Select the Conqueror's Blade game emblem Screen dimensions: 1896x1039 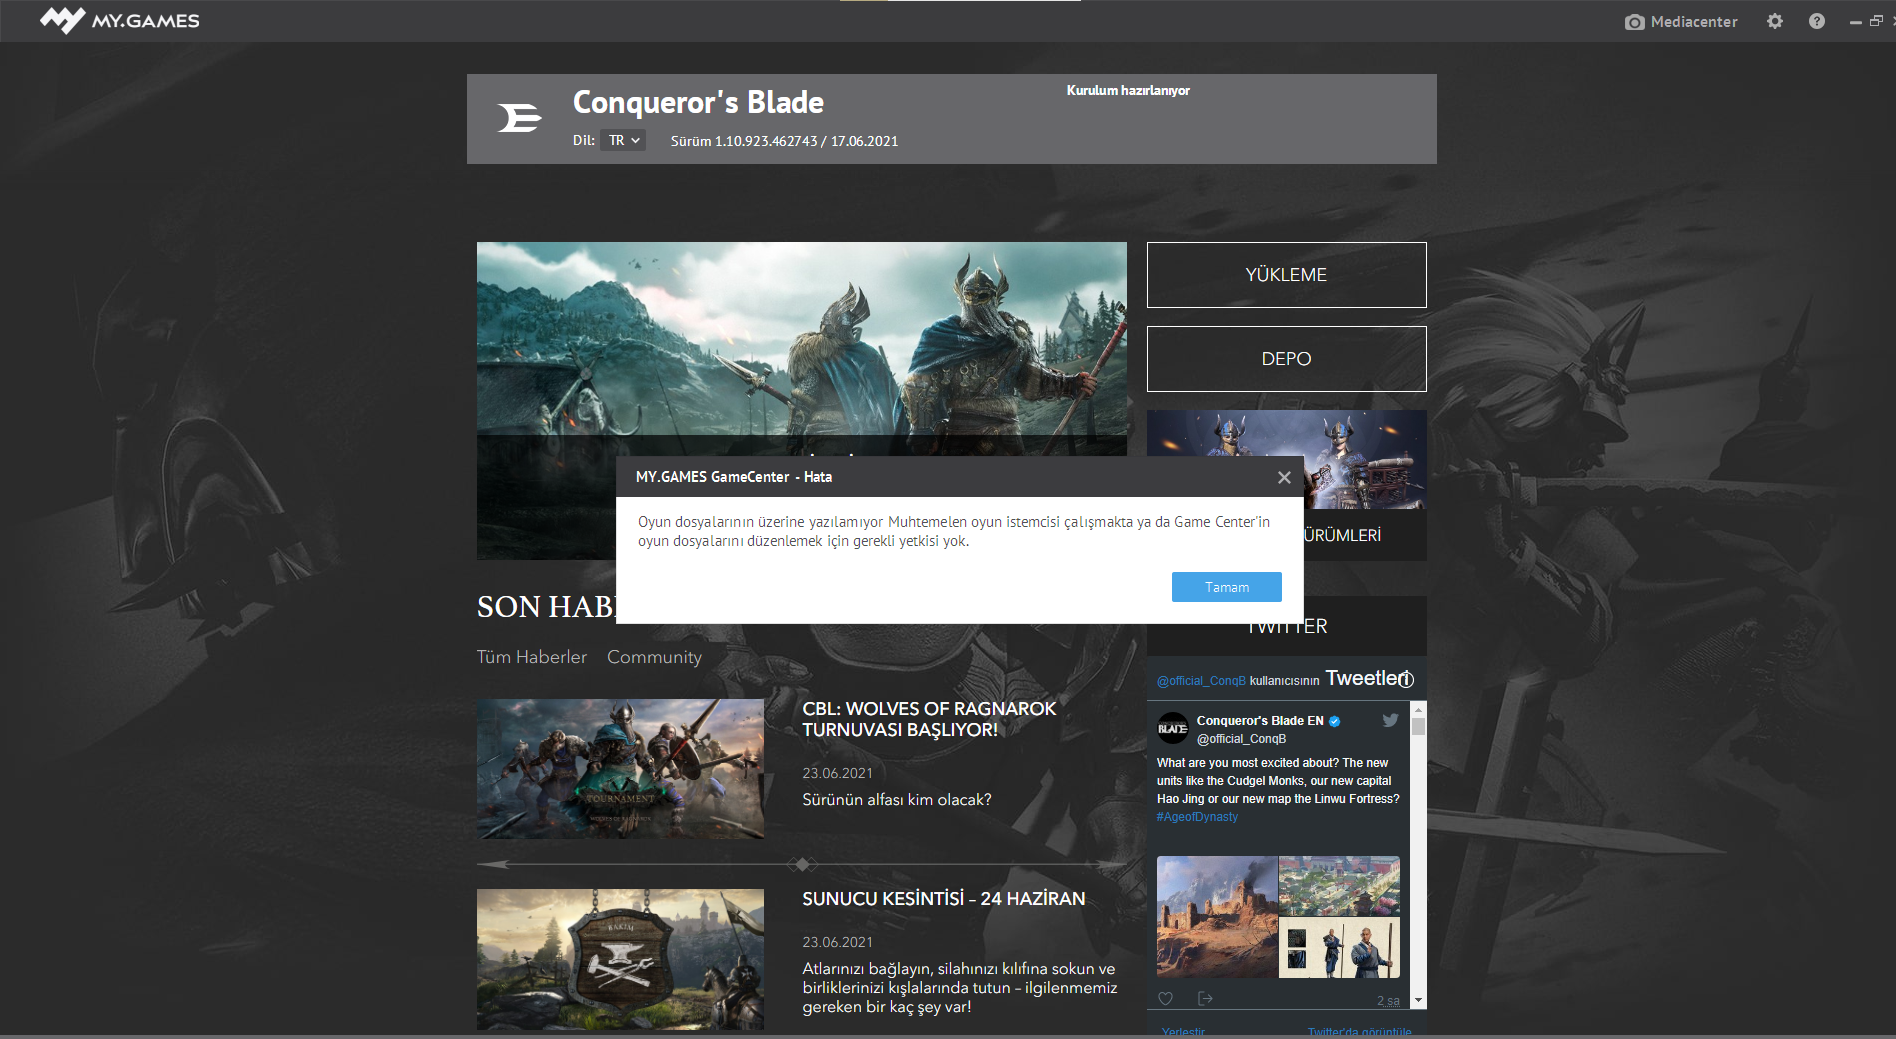point(518,118)
